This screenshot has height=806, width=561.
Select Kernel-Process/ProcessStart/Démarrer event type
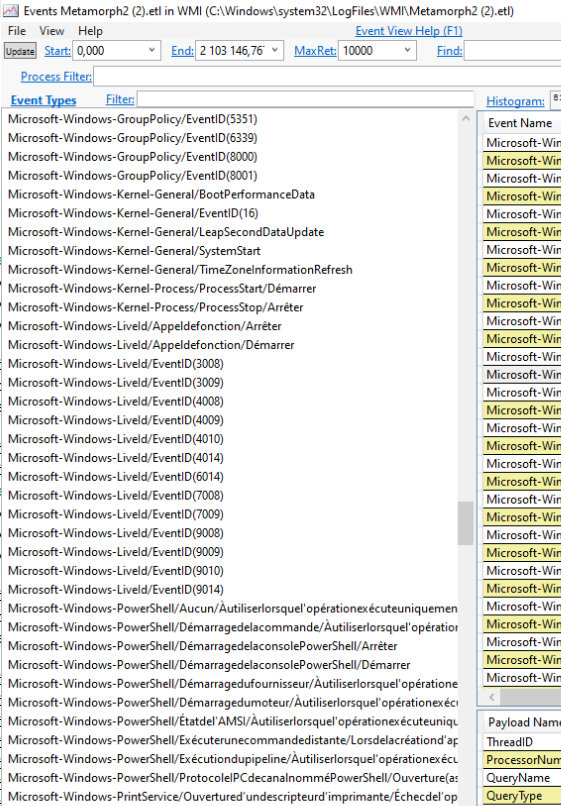click(162, 288)
